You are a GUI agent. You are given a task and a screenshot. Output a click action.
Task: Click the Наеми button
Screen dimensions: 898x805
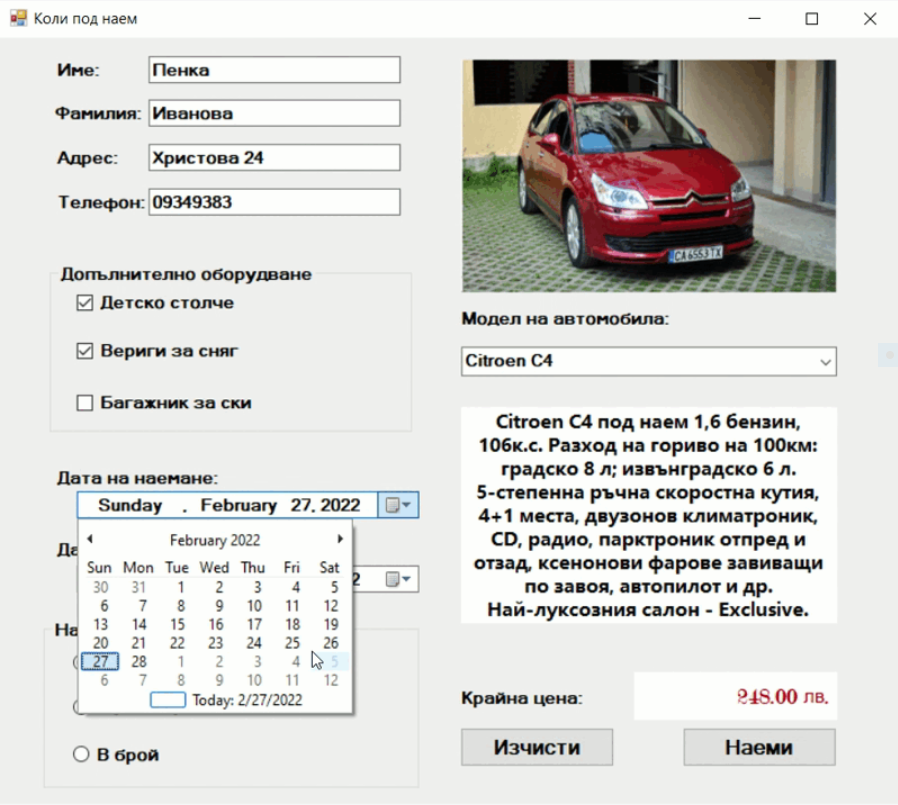[759, 747]
